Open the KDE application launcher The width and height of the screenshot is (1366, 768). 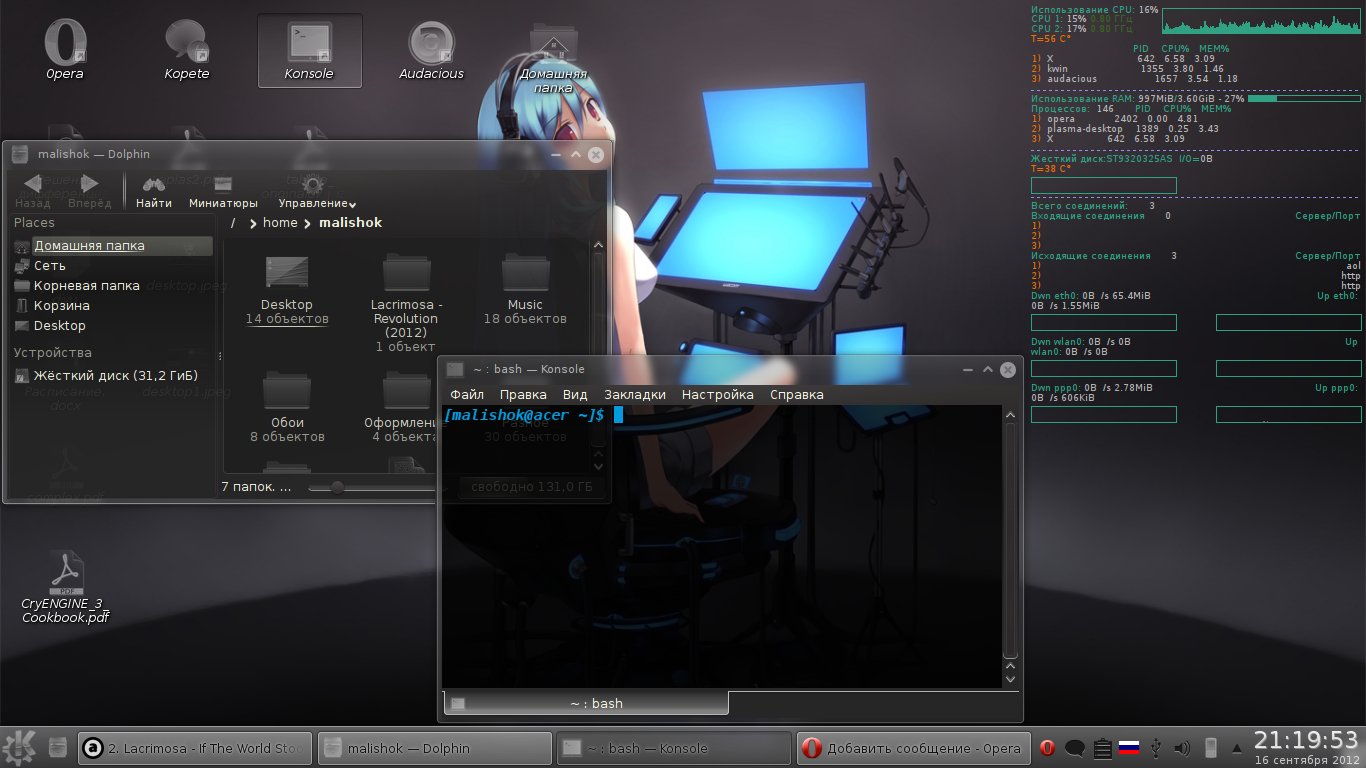pos(19,747)
